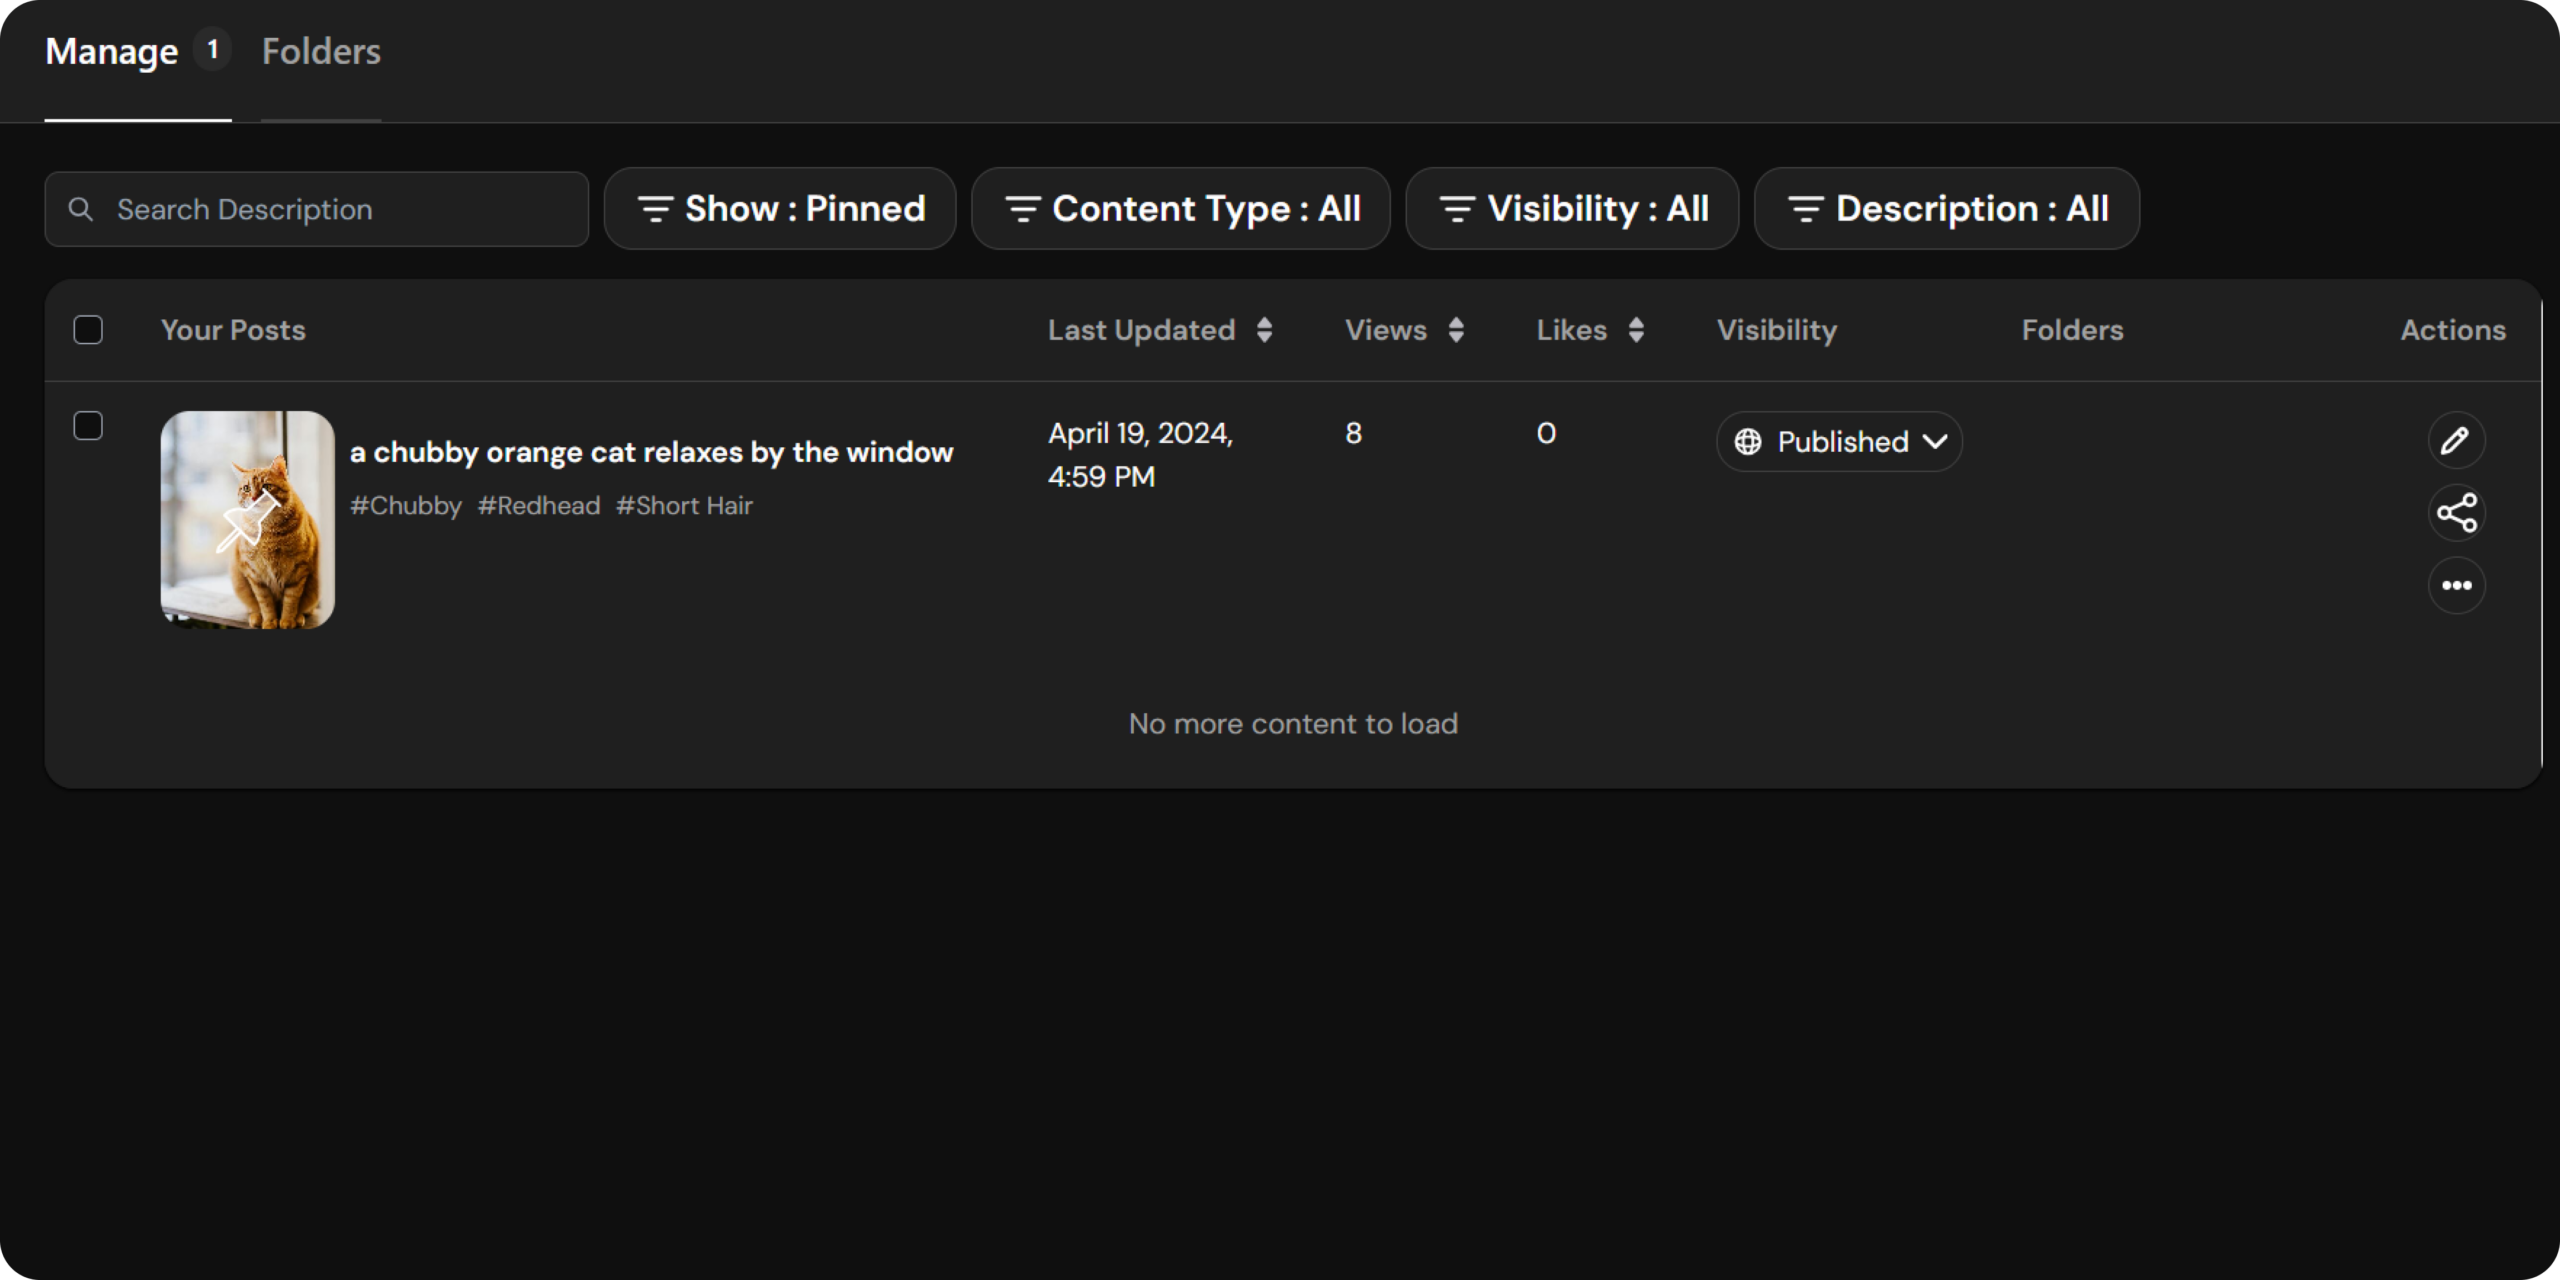
Task: Expand the Content Type : All filter
Action: tap(1180, 208)
